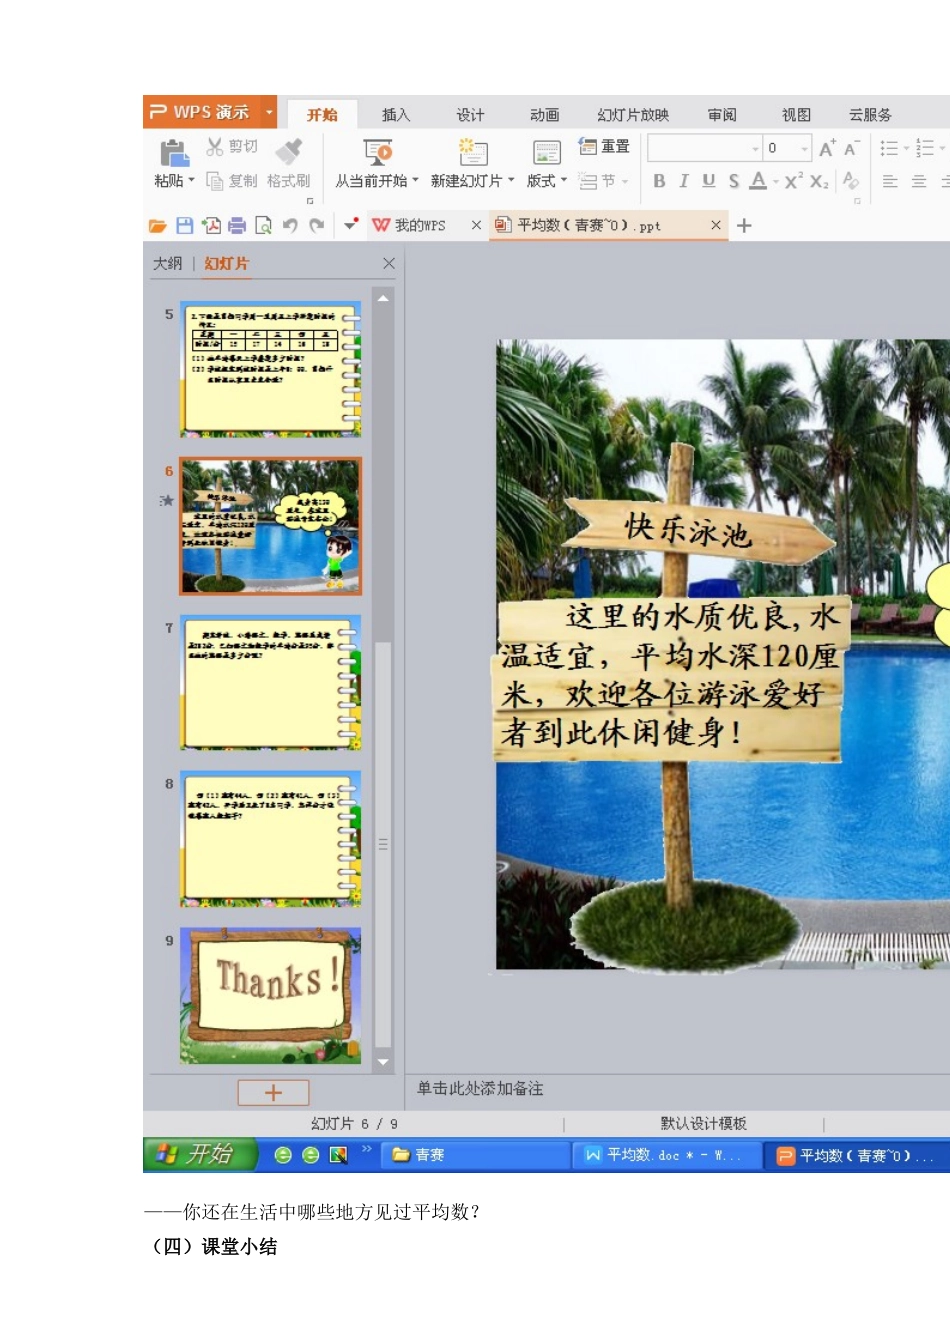Switch to the 幻灯片 slides pane tab
The image size is (950, 1344).
click(x=226, y=264)
